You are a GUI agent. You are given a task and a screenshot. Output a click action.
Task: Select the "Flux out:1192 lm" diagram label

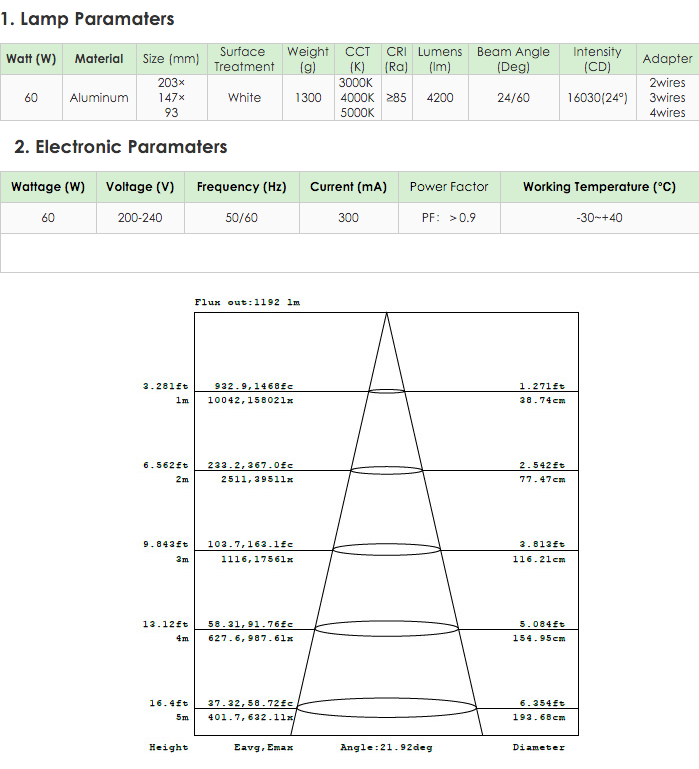click(x=247, y=302)
